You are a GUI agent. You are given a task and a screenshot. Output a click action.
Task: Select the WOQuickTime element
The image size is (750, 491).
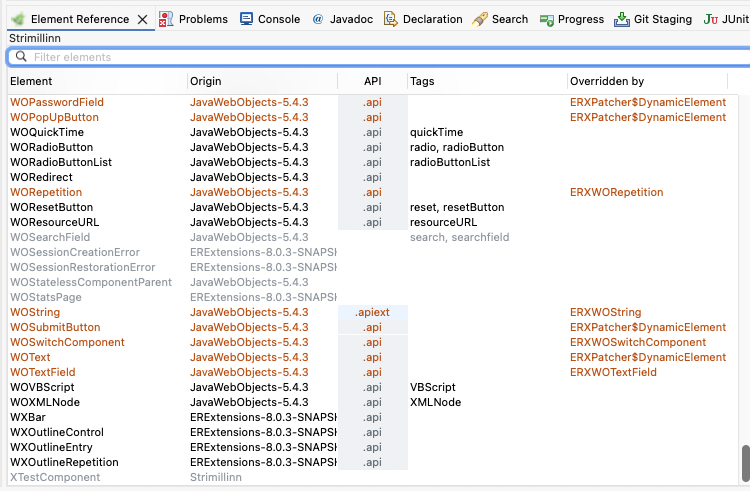[47, 132]
